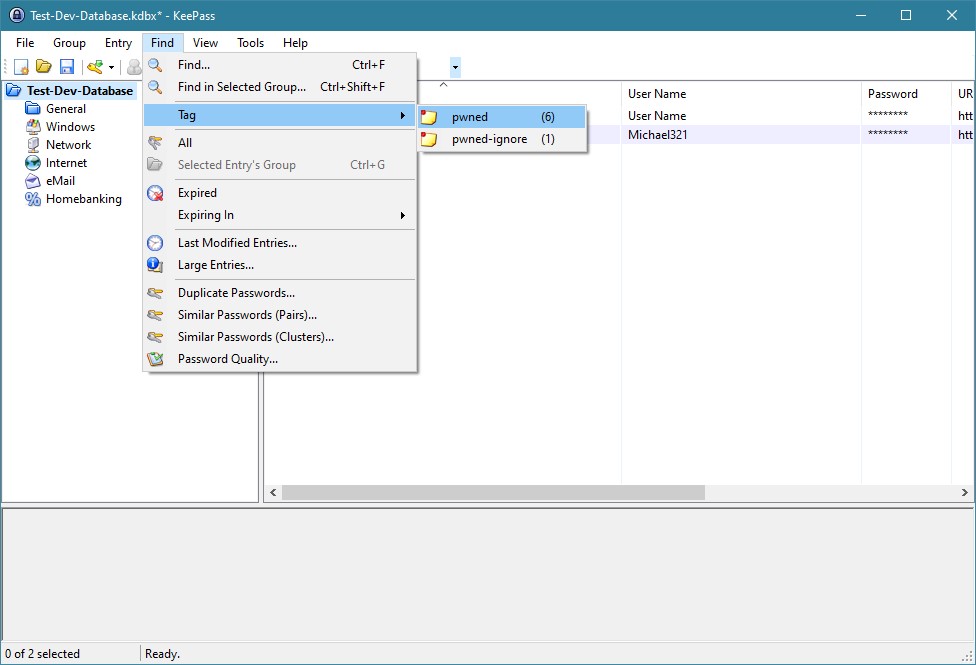
Task: Click the KeePass lock icon in title bar
Action: [x=17, y=15]
